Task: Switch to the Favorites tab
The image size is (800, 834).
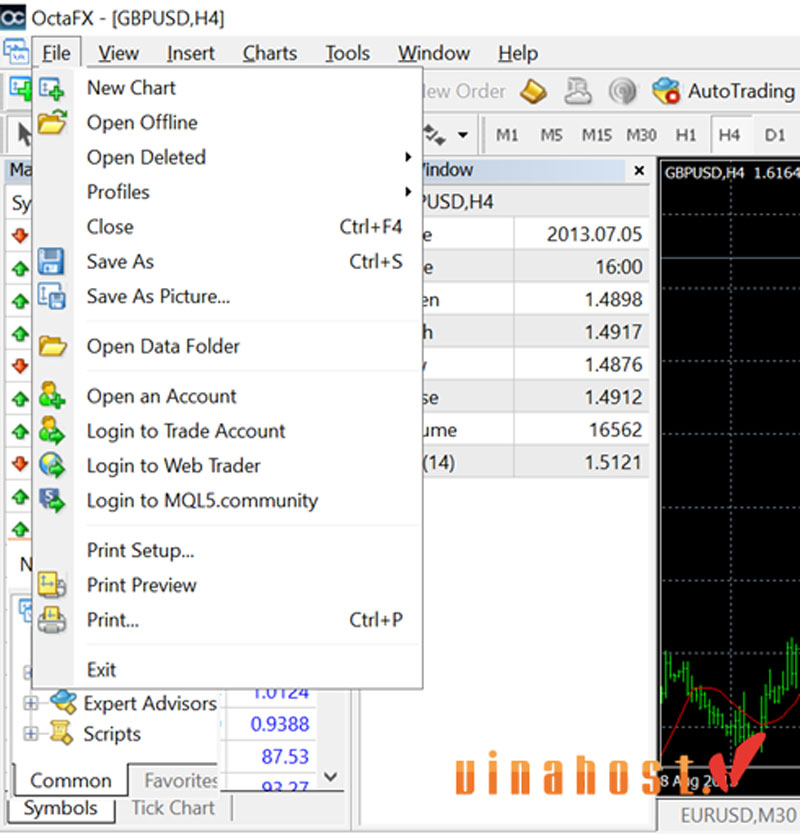Action: click(180, 780)
